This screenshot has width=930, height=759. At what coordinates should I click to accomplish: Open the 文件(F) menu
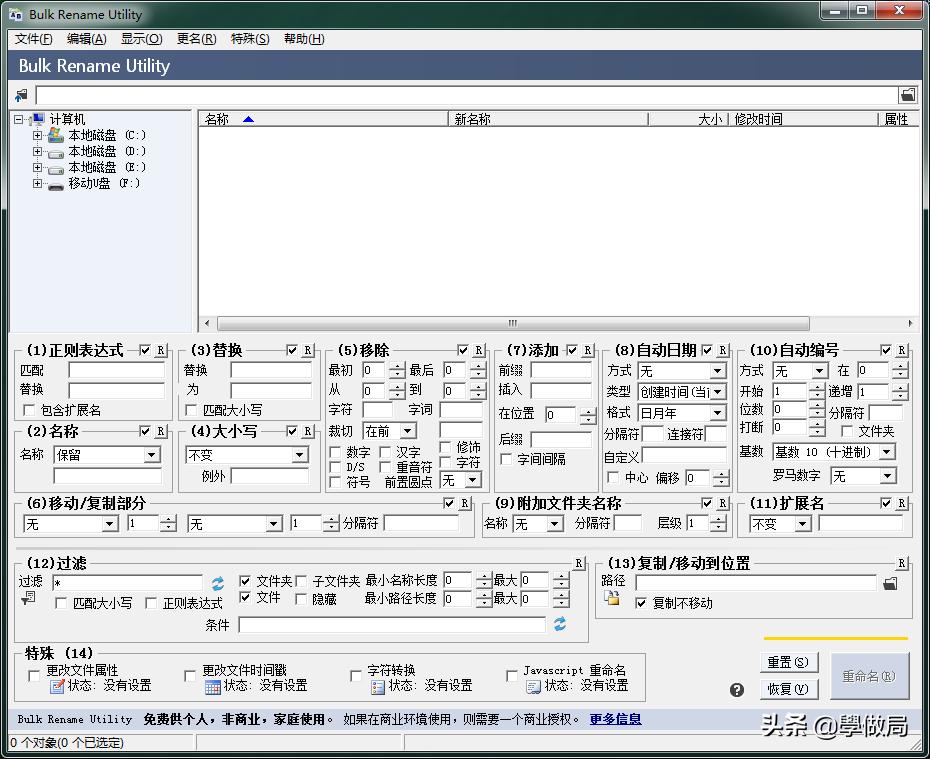[x=33, y=39]
